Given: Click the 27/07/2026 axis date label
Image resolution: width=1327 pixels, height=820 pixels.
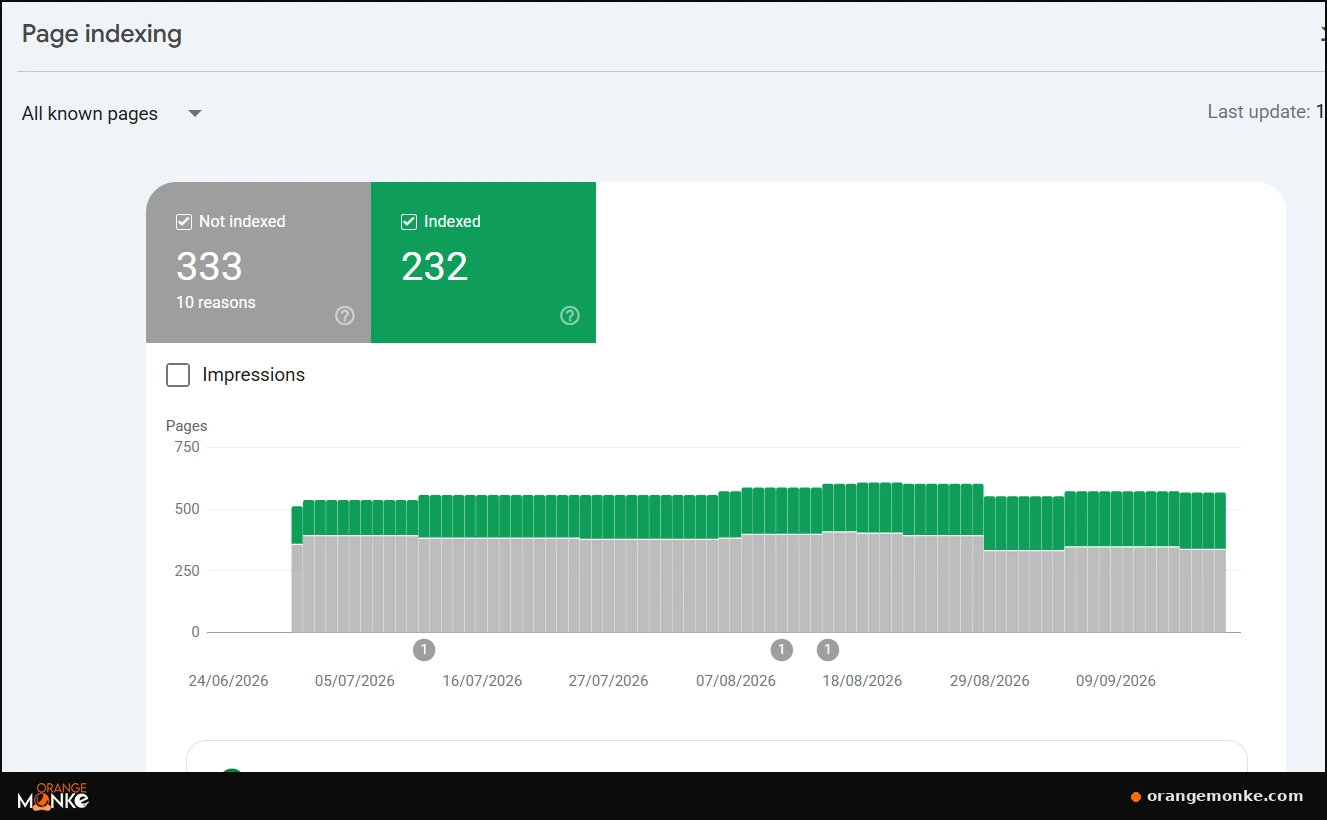Looking at the screenshot, I should click(608, 681).
